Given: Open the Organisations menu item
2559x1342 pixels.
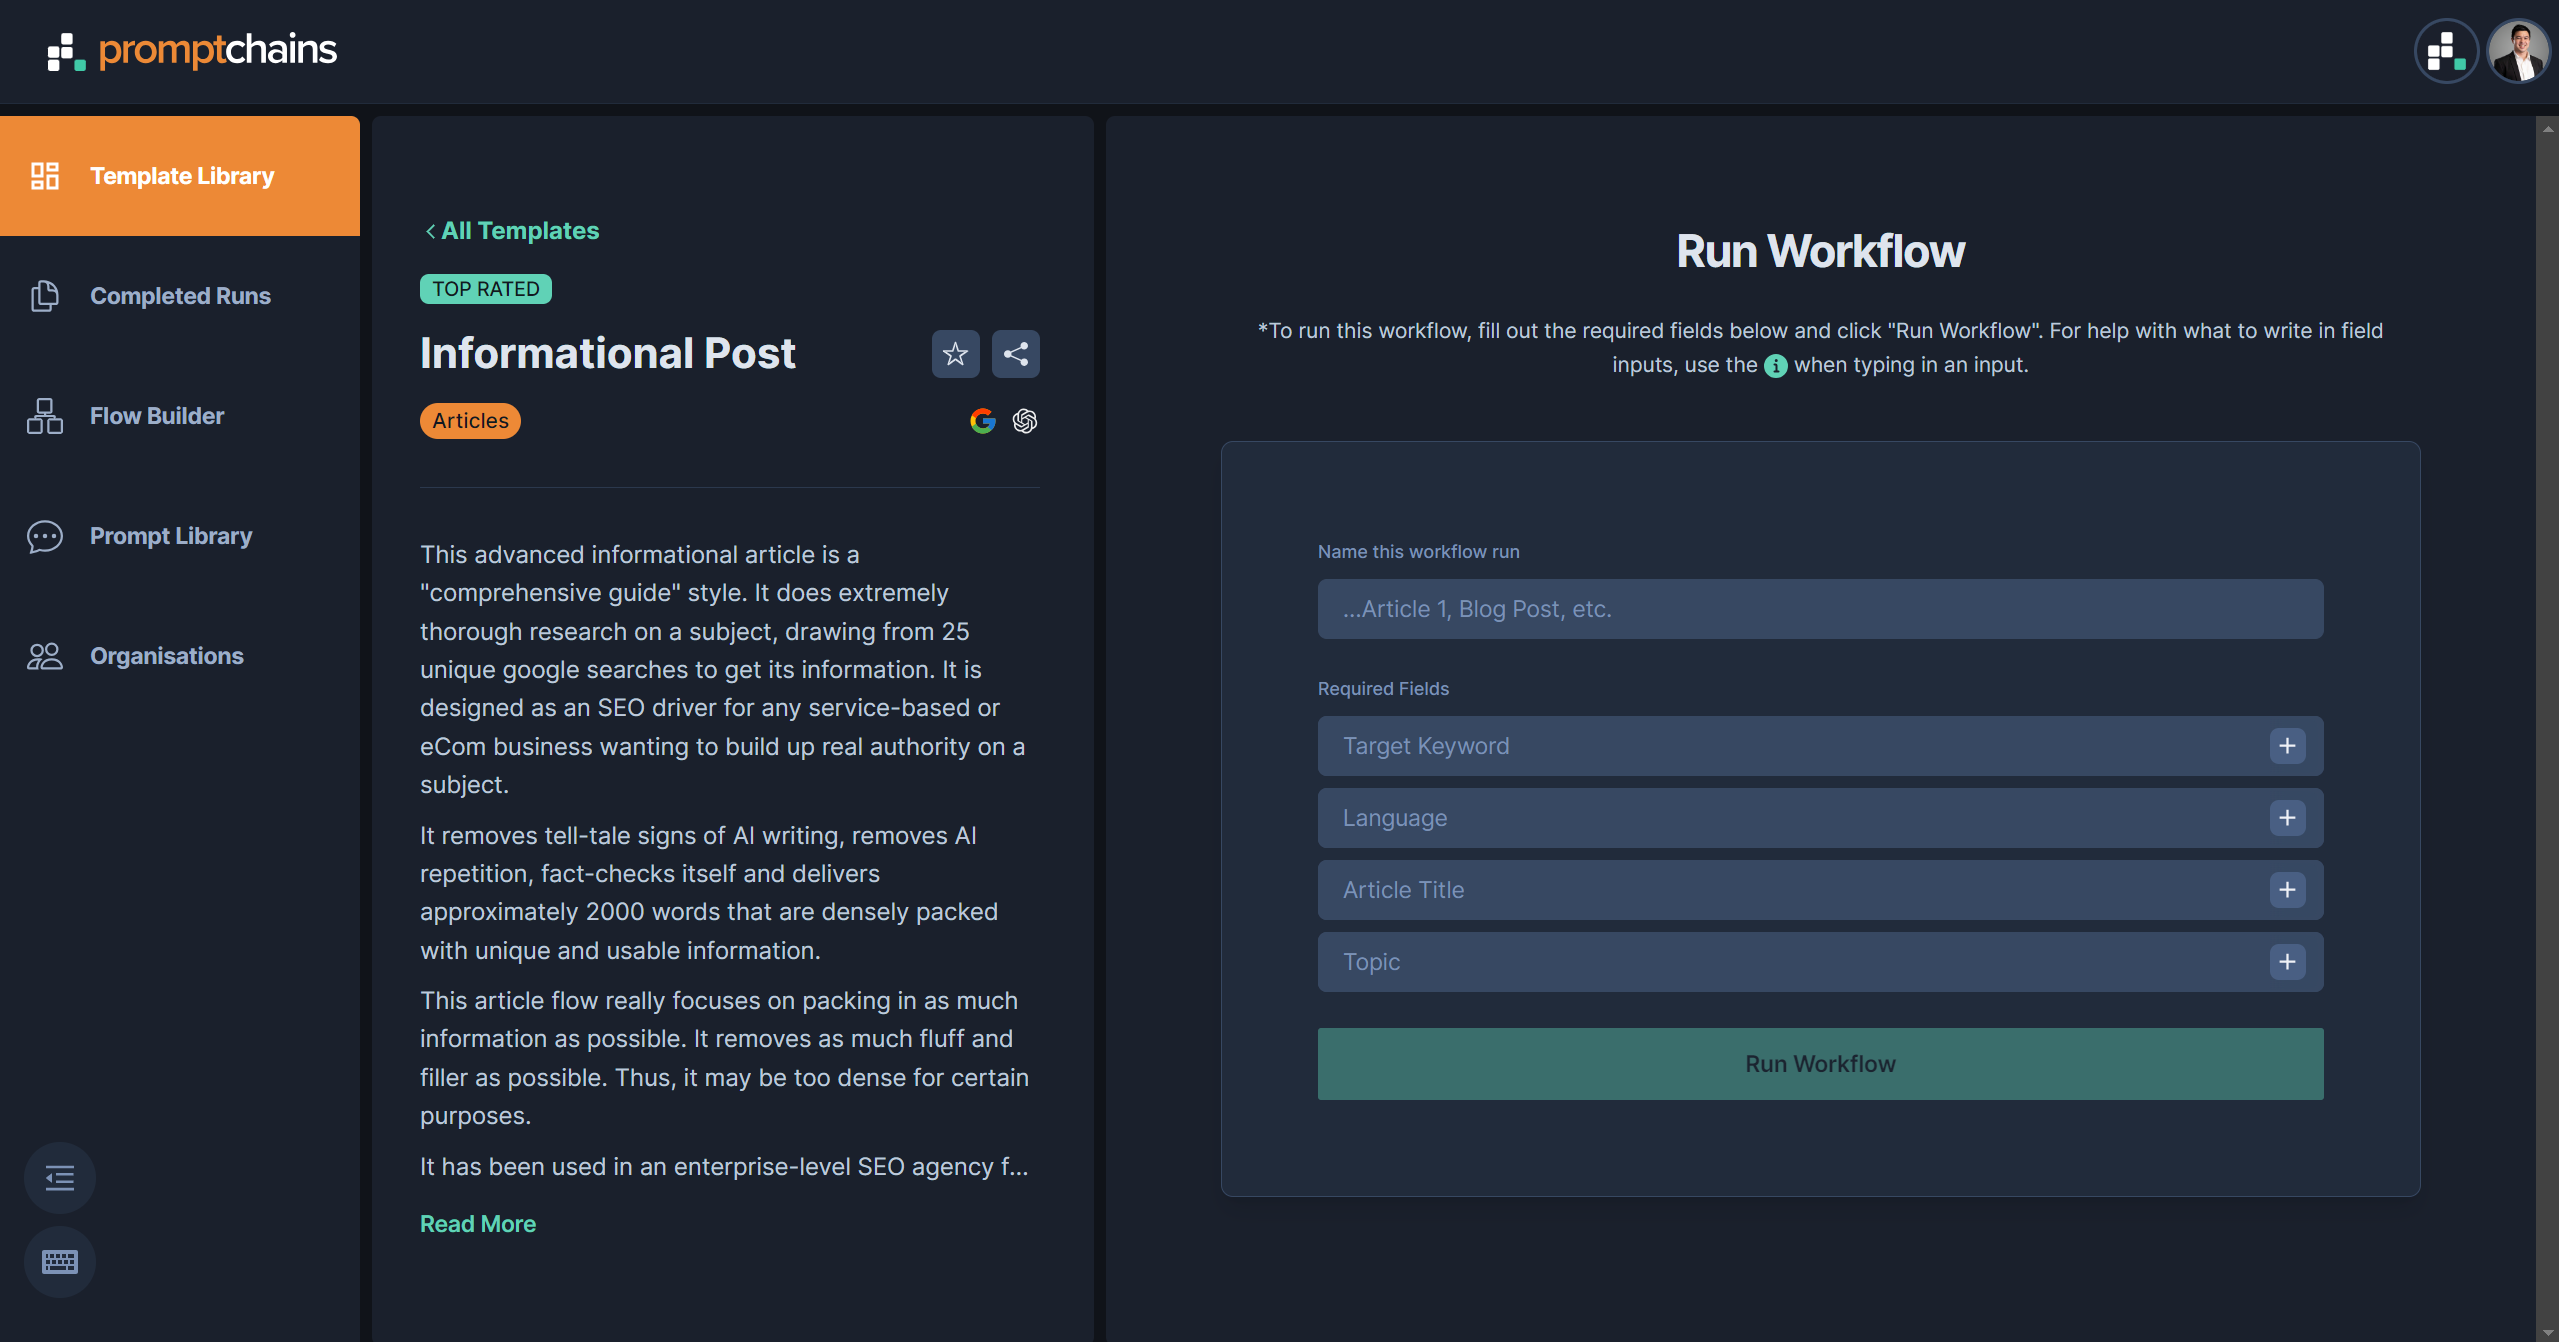Looking at the screenshot, I should 166,656.
